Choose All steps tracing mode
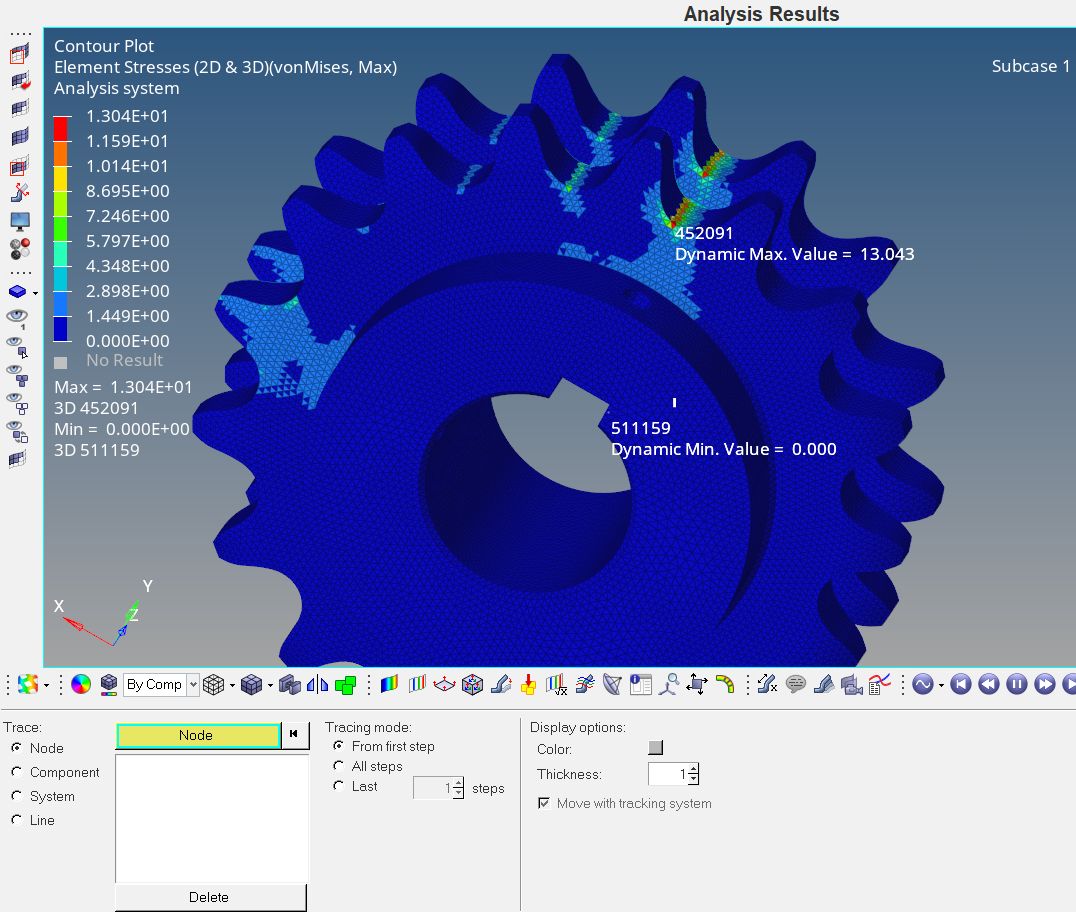Viewport: 1076px width, 912px height. pyautogui.click(x=339, y=766)
